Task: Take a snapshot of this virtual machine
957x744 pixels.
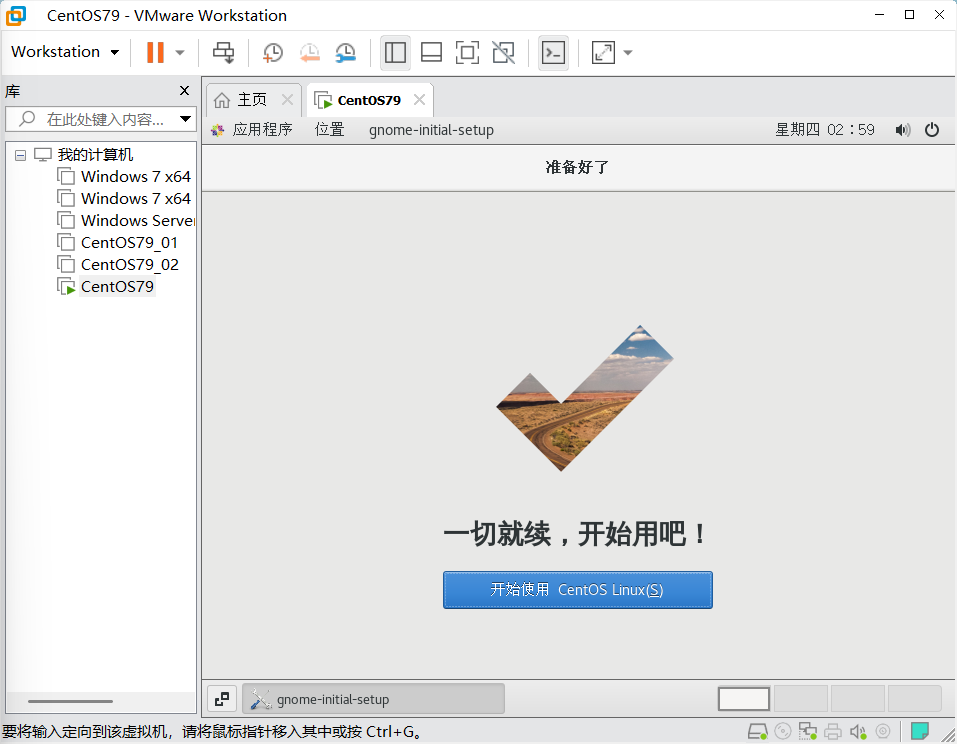Action: click(x=272, y=52)
